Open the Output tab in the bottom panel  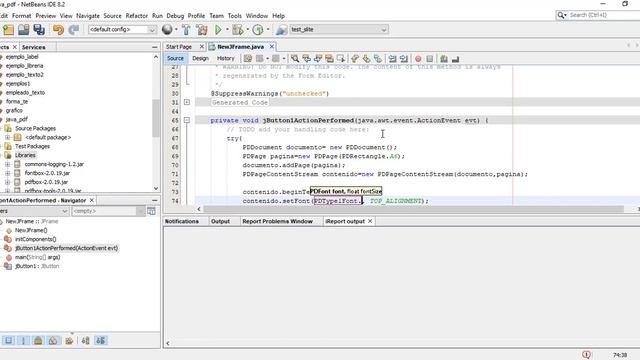[220, 221]
